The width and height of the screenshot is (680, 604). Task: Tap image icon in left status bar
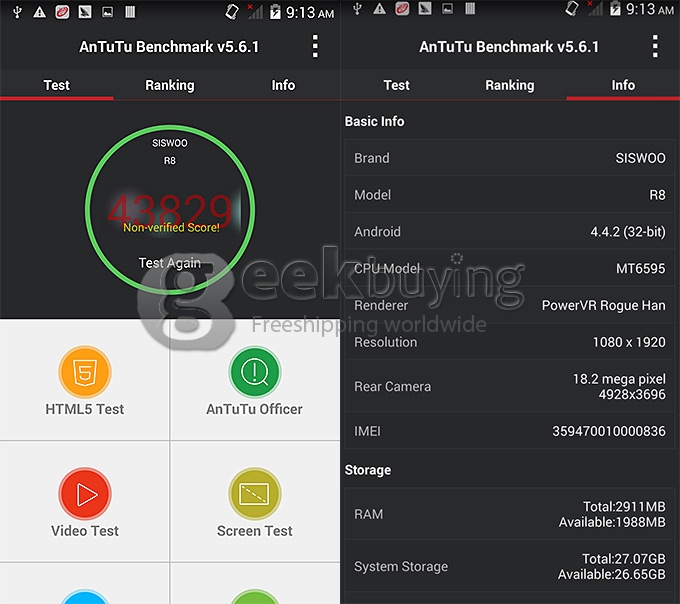107,12
